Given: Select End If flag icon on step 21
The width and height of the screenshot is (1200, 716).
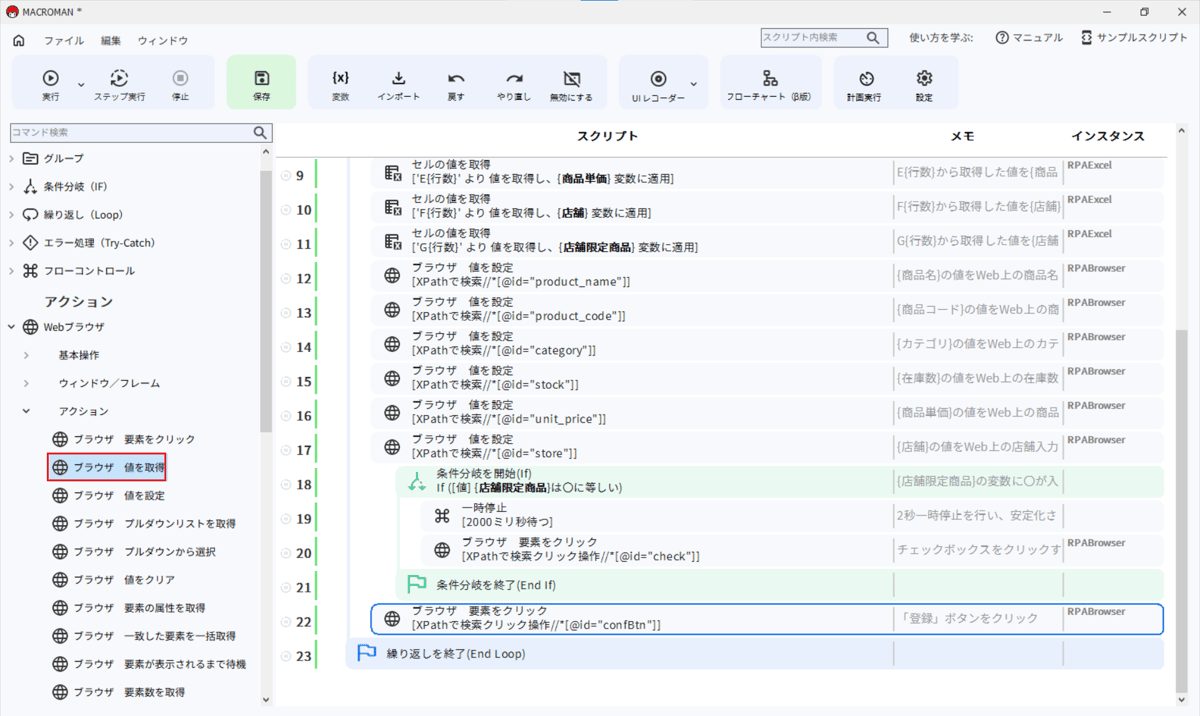Looking at the screenshot, I should (416, 584).
